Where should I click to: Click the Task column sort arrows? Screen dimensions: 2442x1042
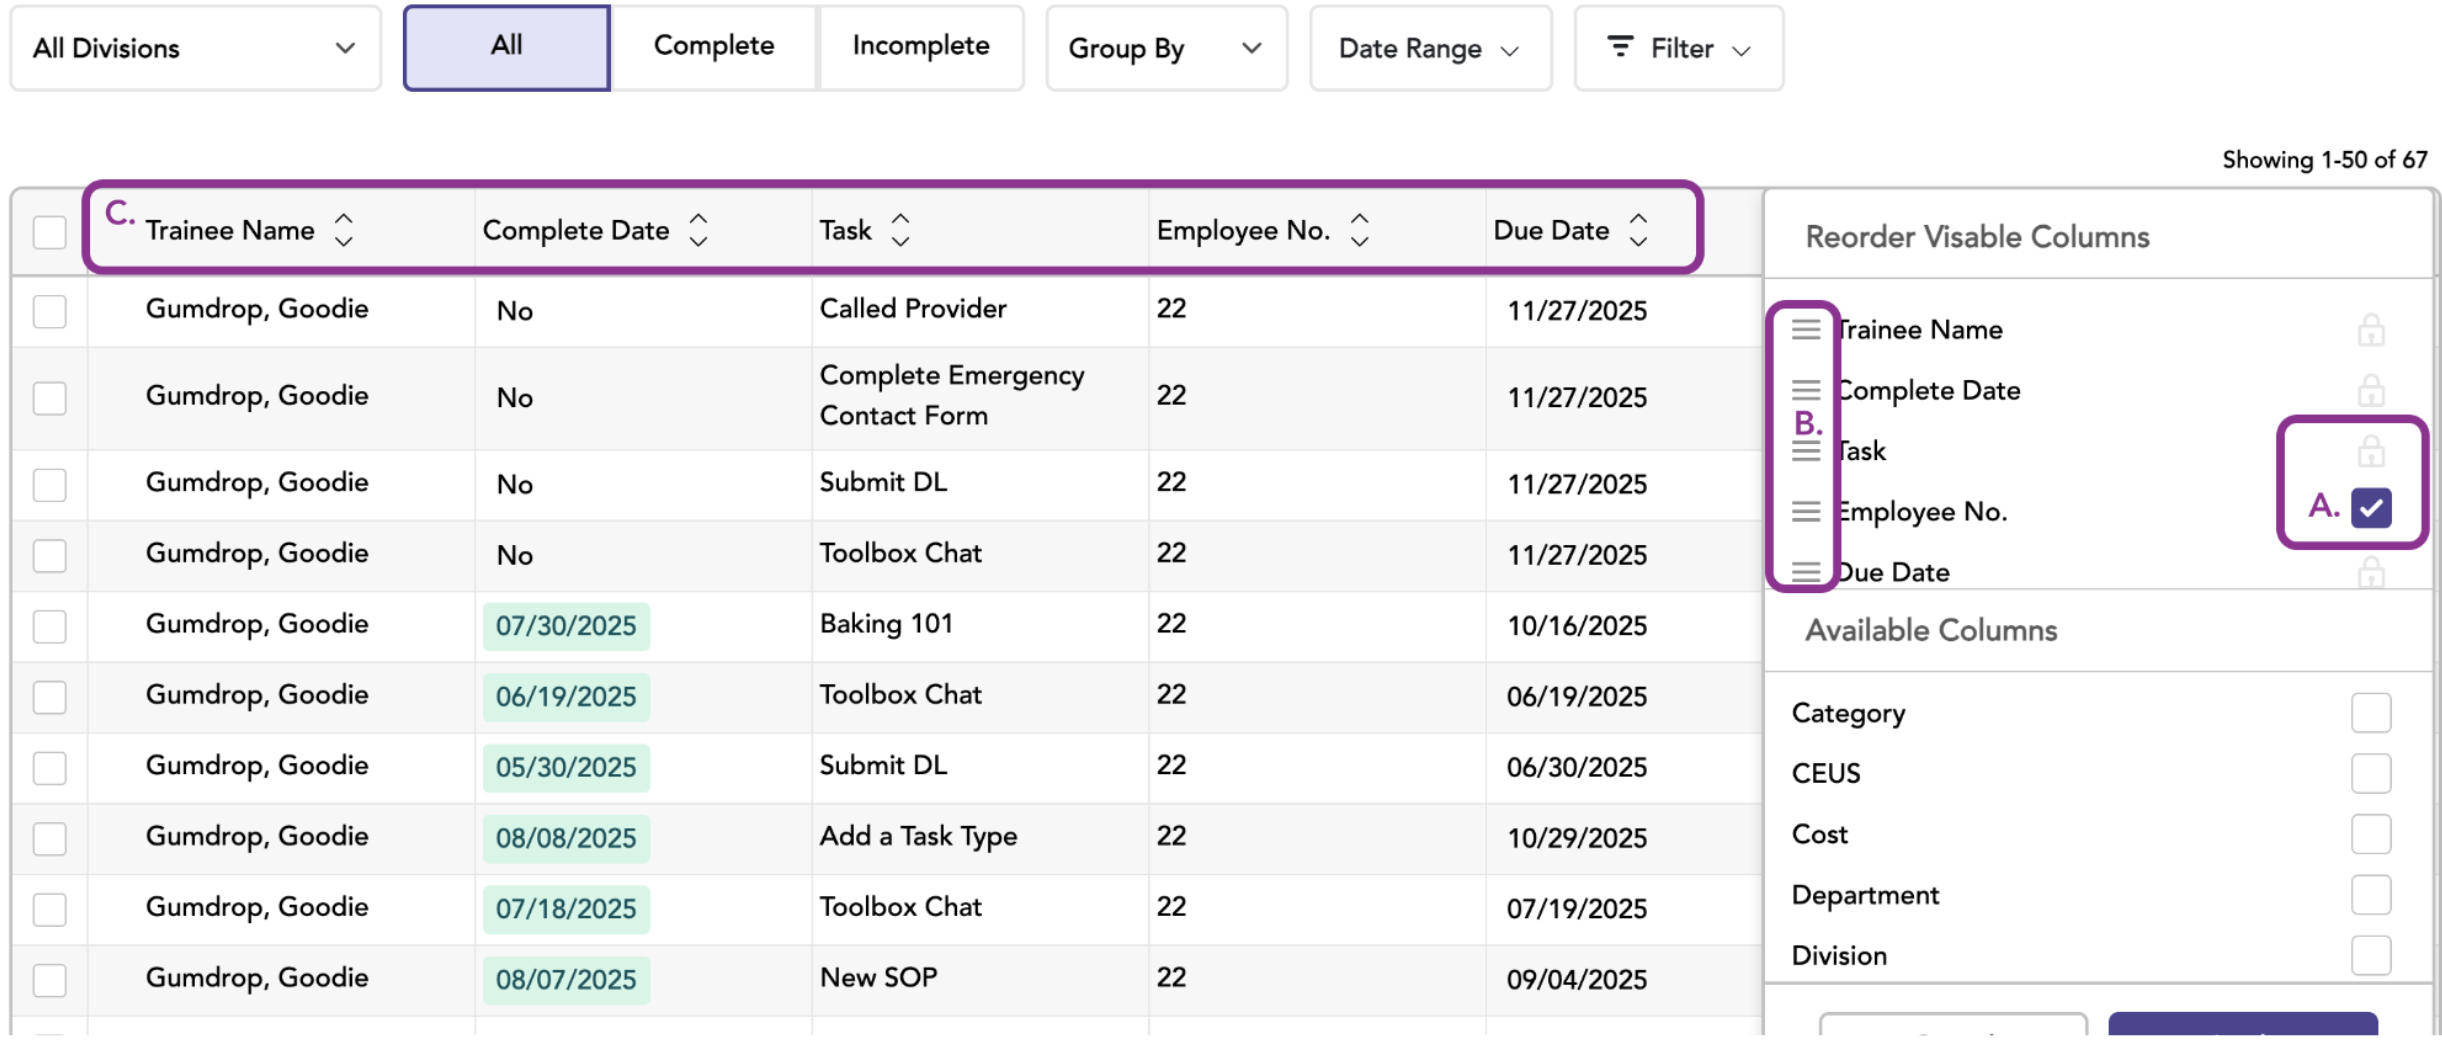tap(901, 230)
